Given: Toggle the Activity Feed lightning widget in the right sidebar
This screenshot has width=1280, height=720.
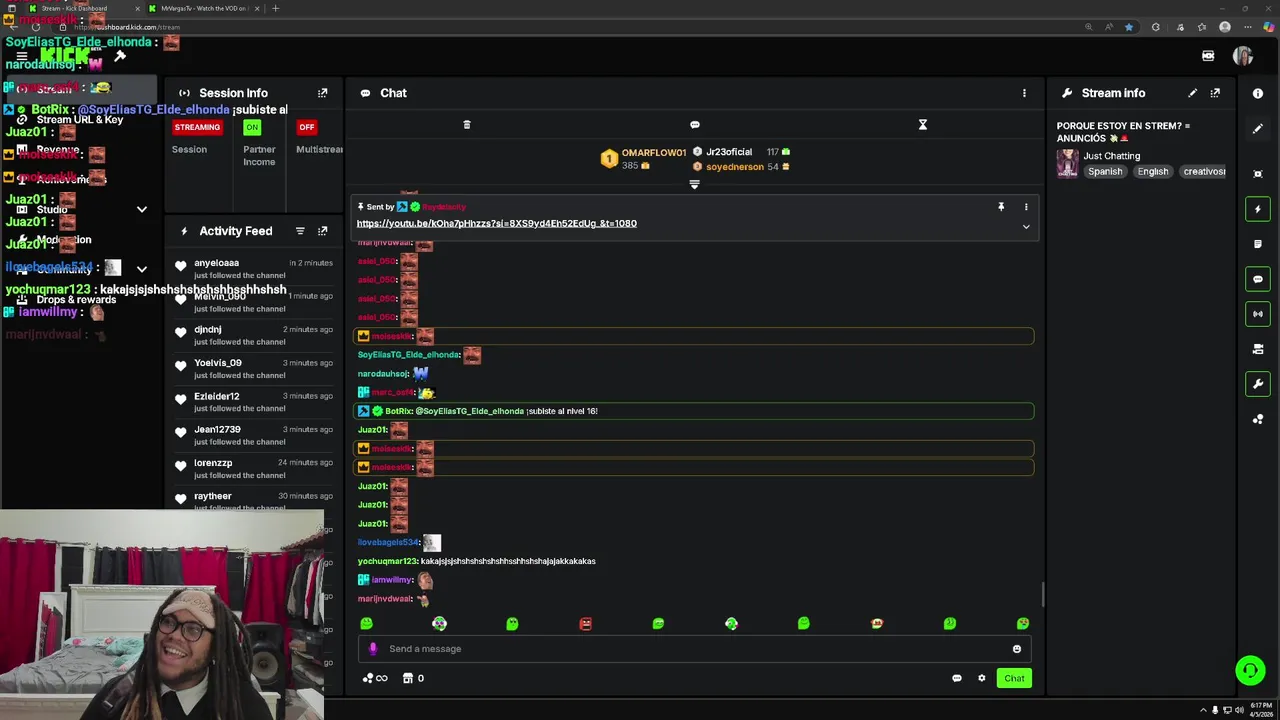Looking at the screenshot, I should [x=1258, y=209].
